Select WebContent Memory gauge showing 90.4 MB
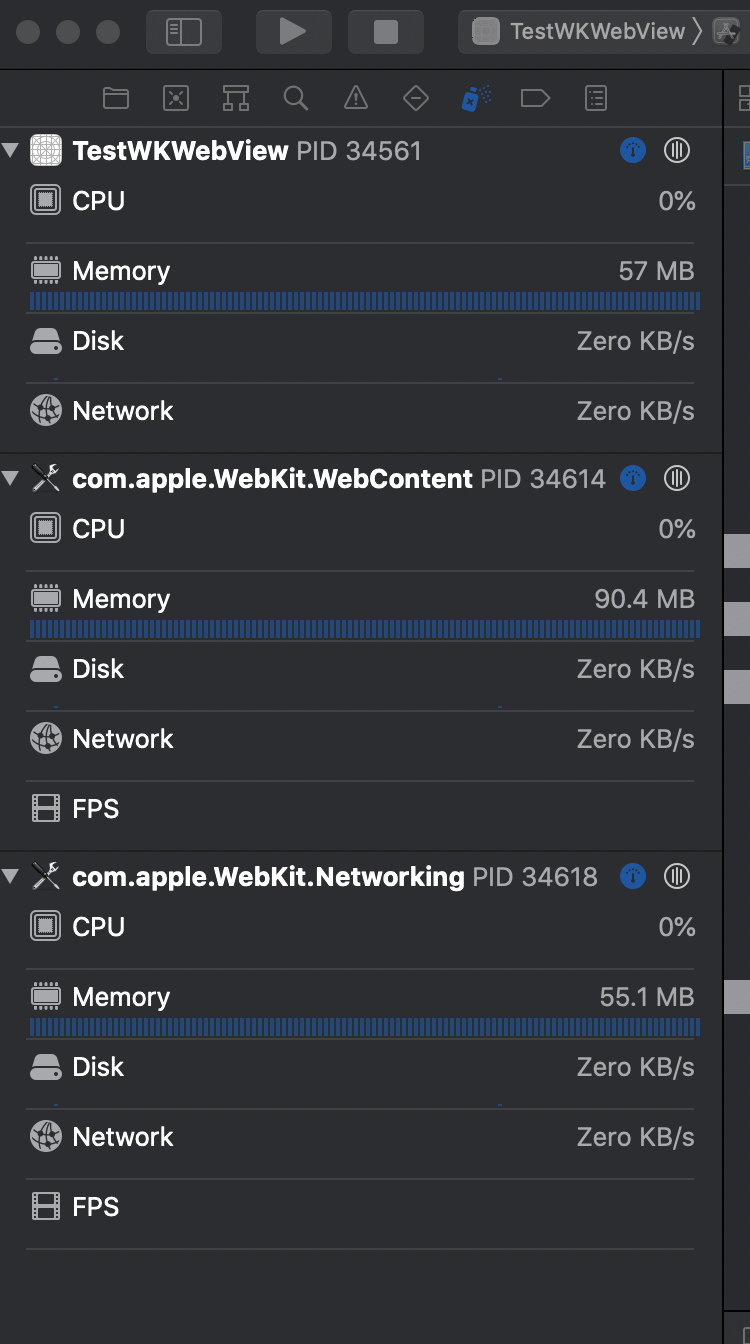Viewport: 750px width, 1344px height. pyautogui.click(x=362, y=600)
